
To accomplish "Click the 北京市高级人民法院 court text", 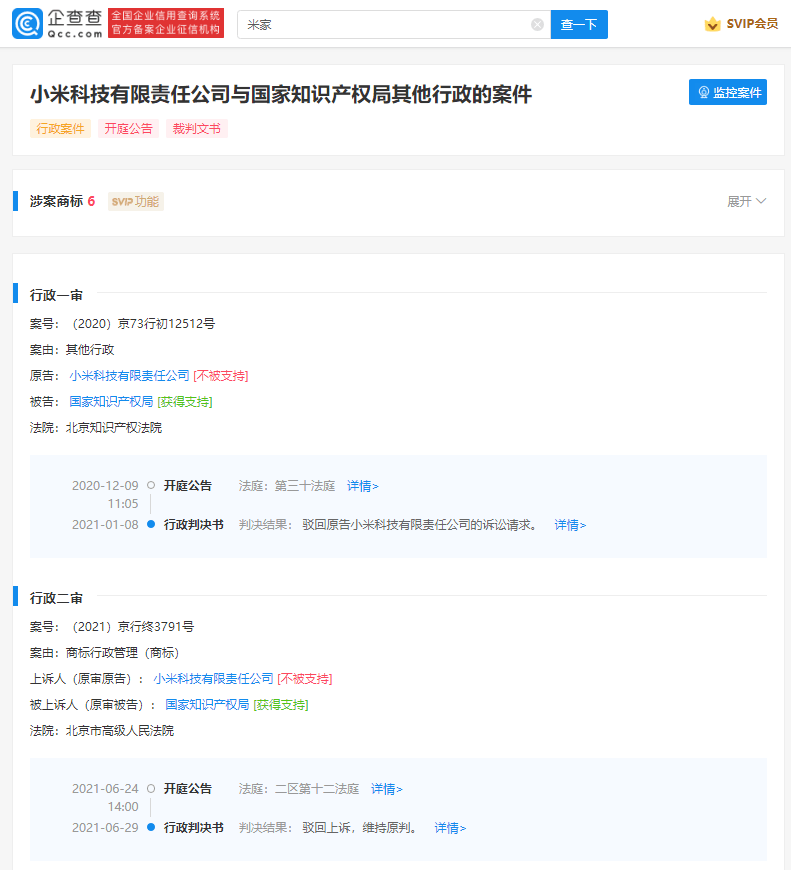I will click(x=120, y=730).
